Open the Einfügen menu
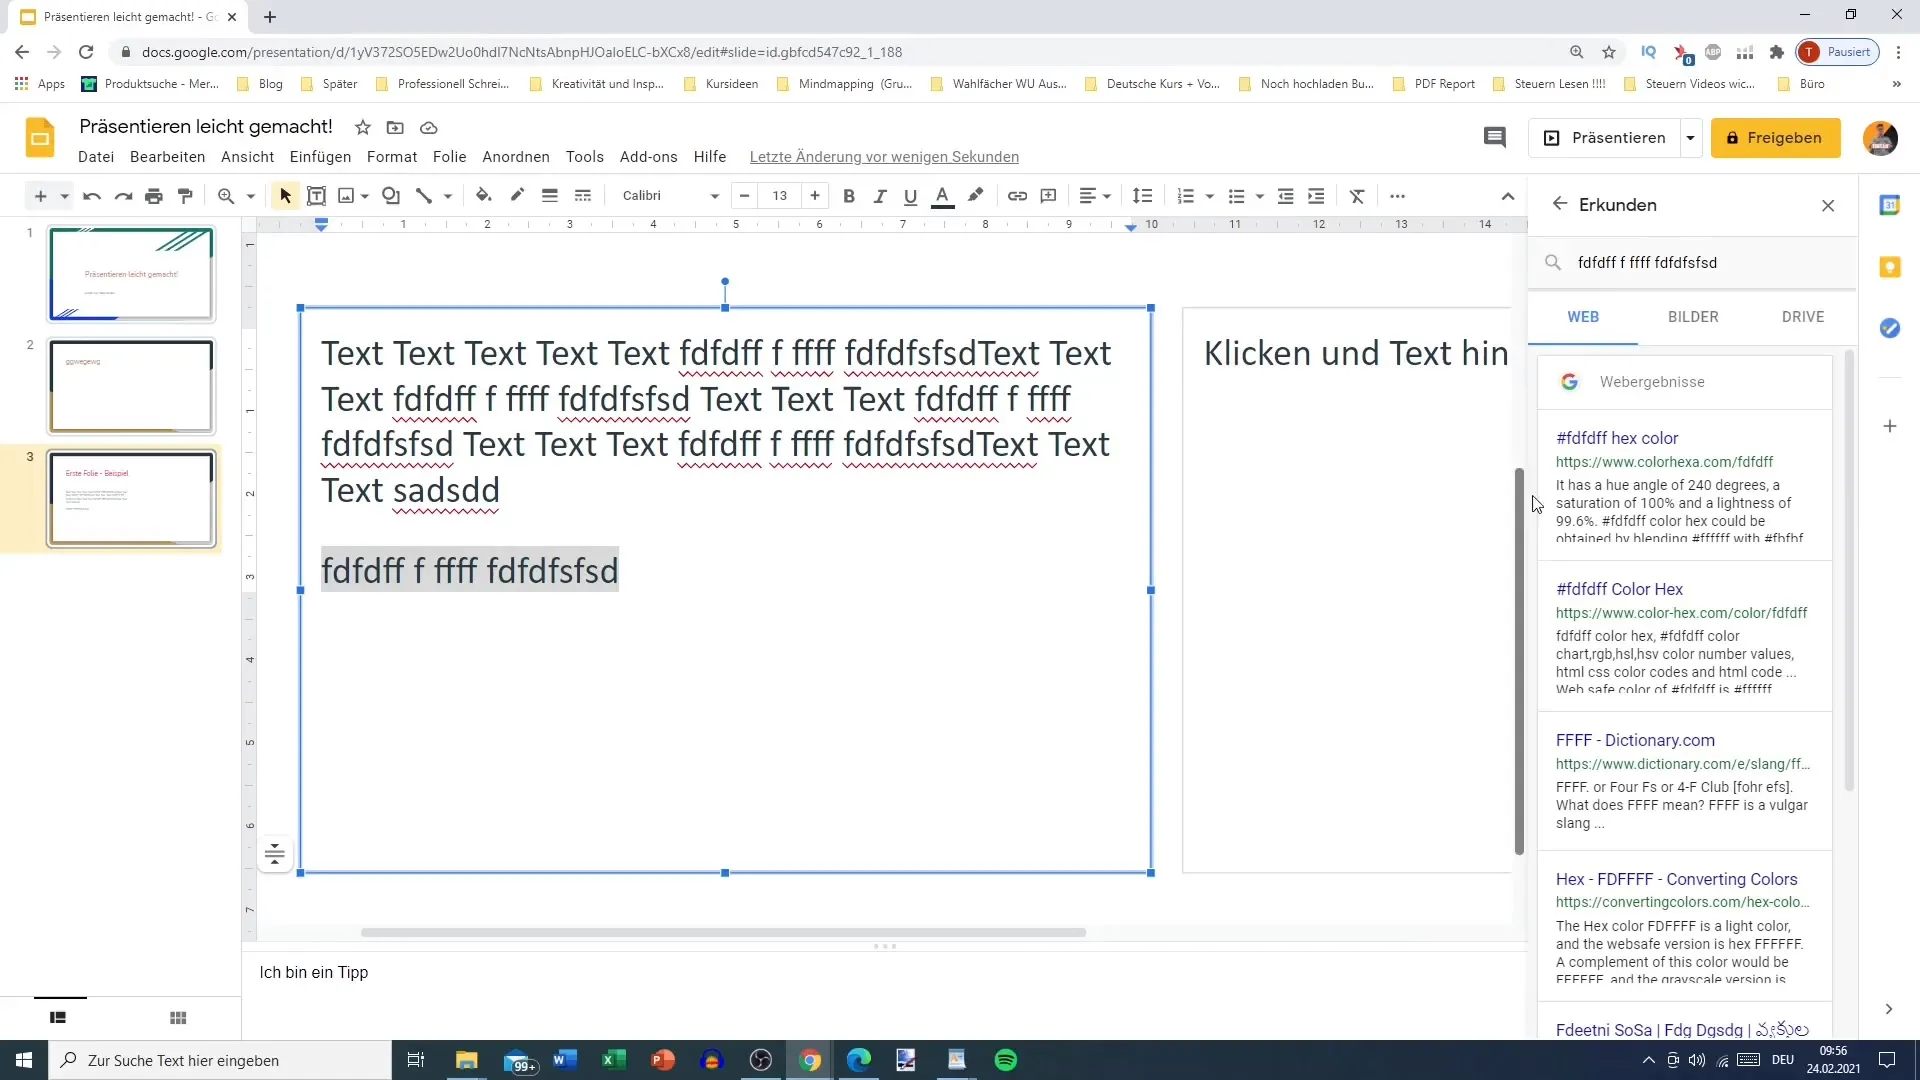The width and height of the screenshot is (1920, 1080). coord(320,157)
